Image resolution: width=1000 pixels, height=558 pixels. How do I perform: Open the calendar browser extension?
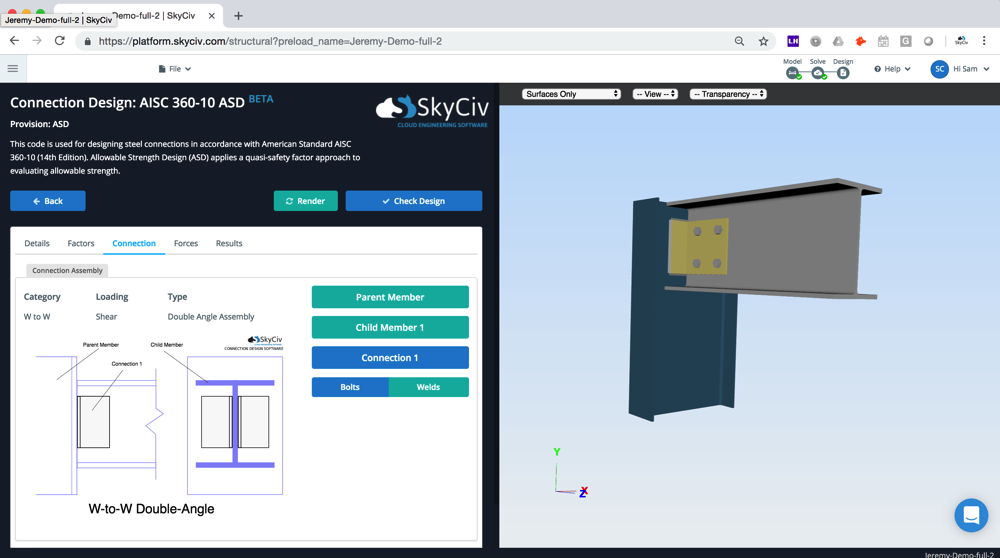pos(883,41)
